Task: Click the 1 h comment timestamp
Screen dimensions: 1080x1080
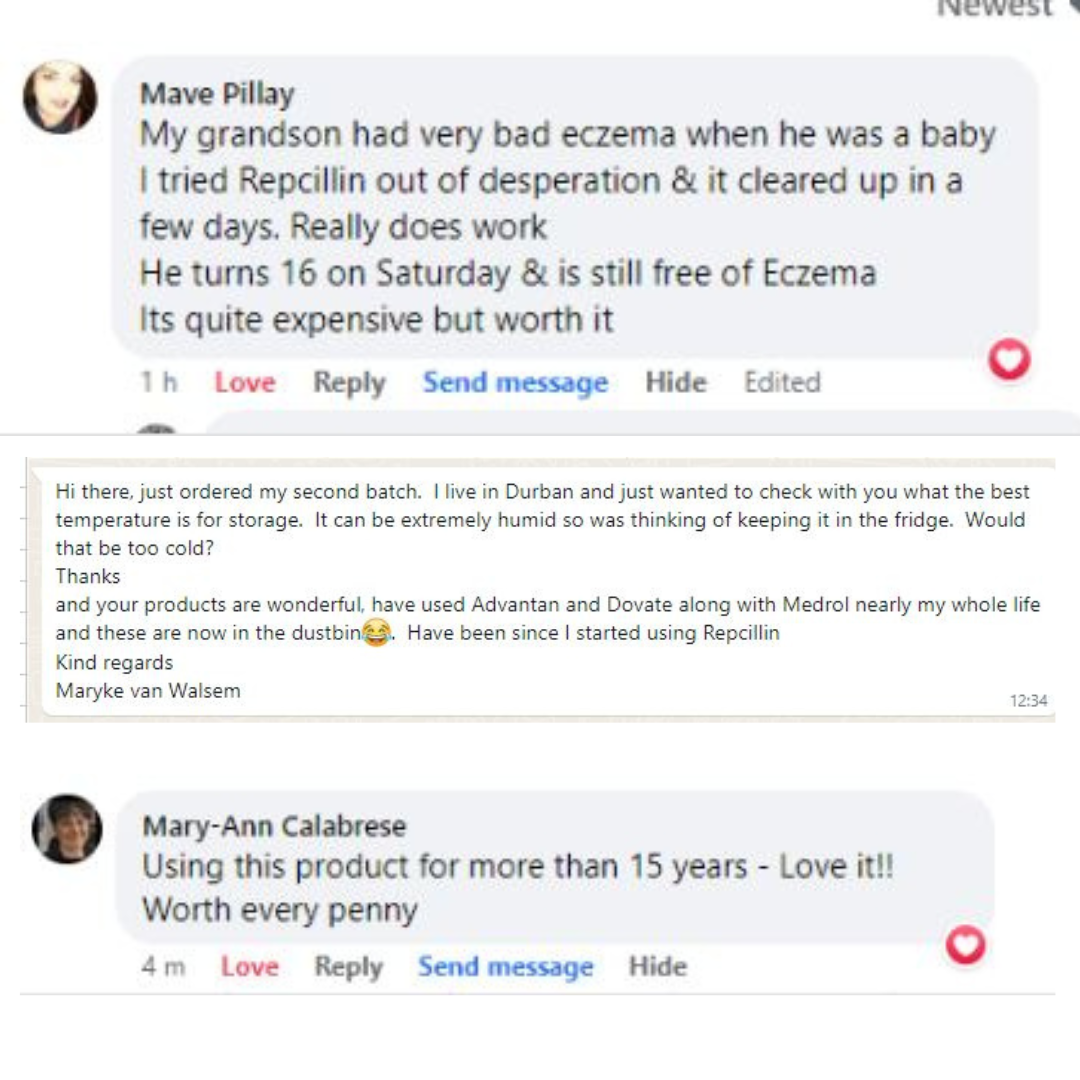Action: pos(159,382)
